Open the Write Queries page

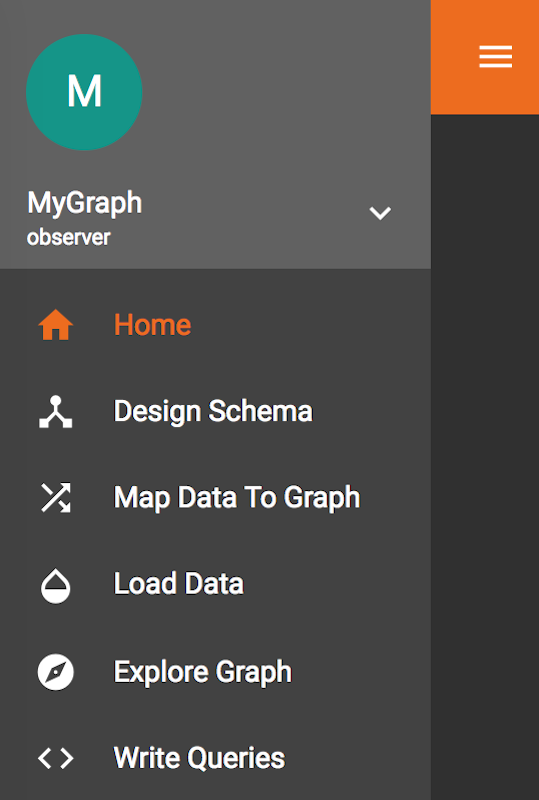[215, 758]
